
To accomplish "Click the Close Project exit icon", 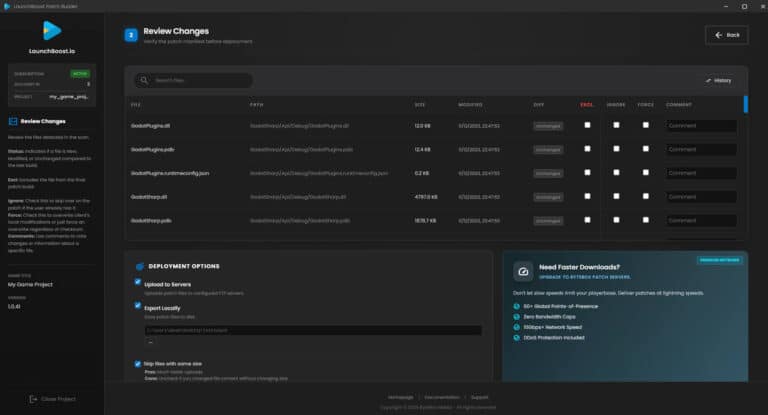I will click(x=33, y=399).
